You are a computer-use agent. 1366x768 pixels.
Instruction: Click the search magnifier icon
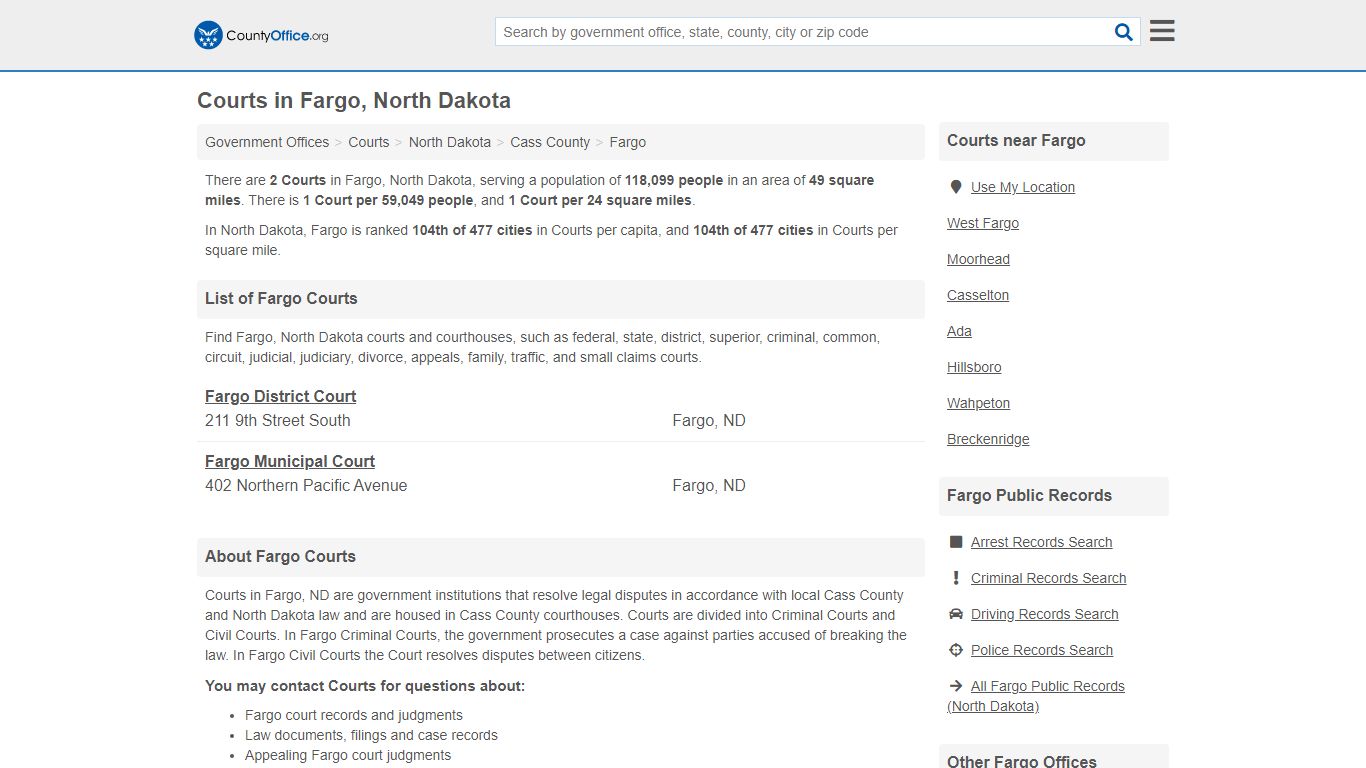(1124, 32)
